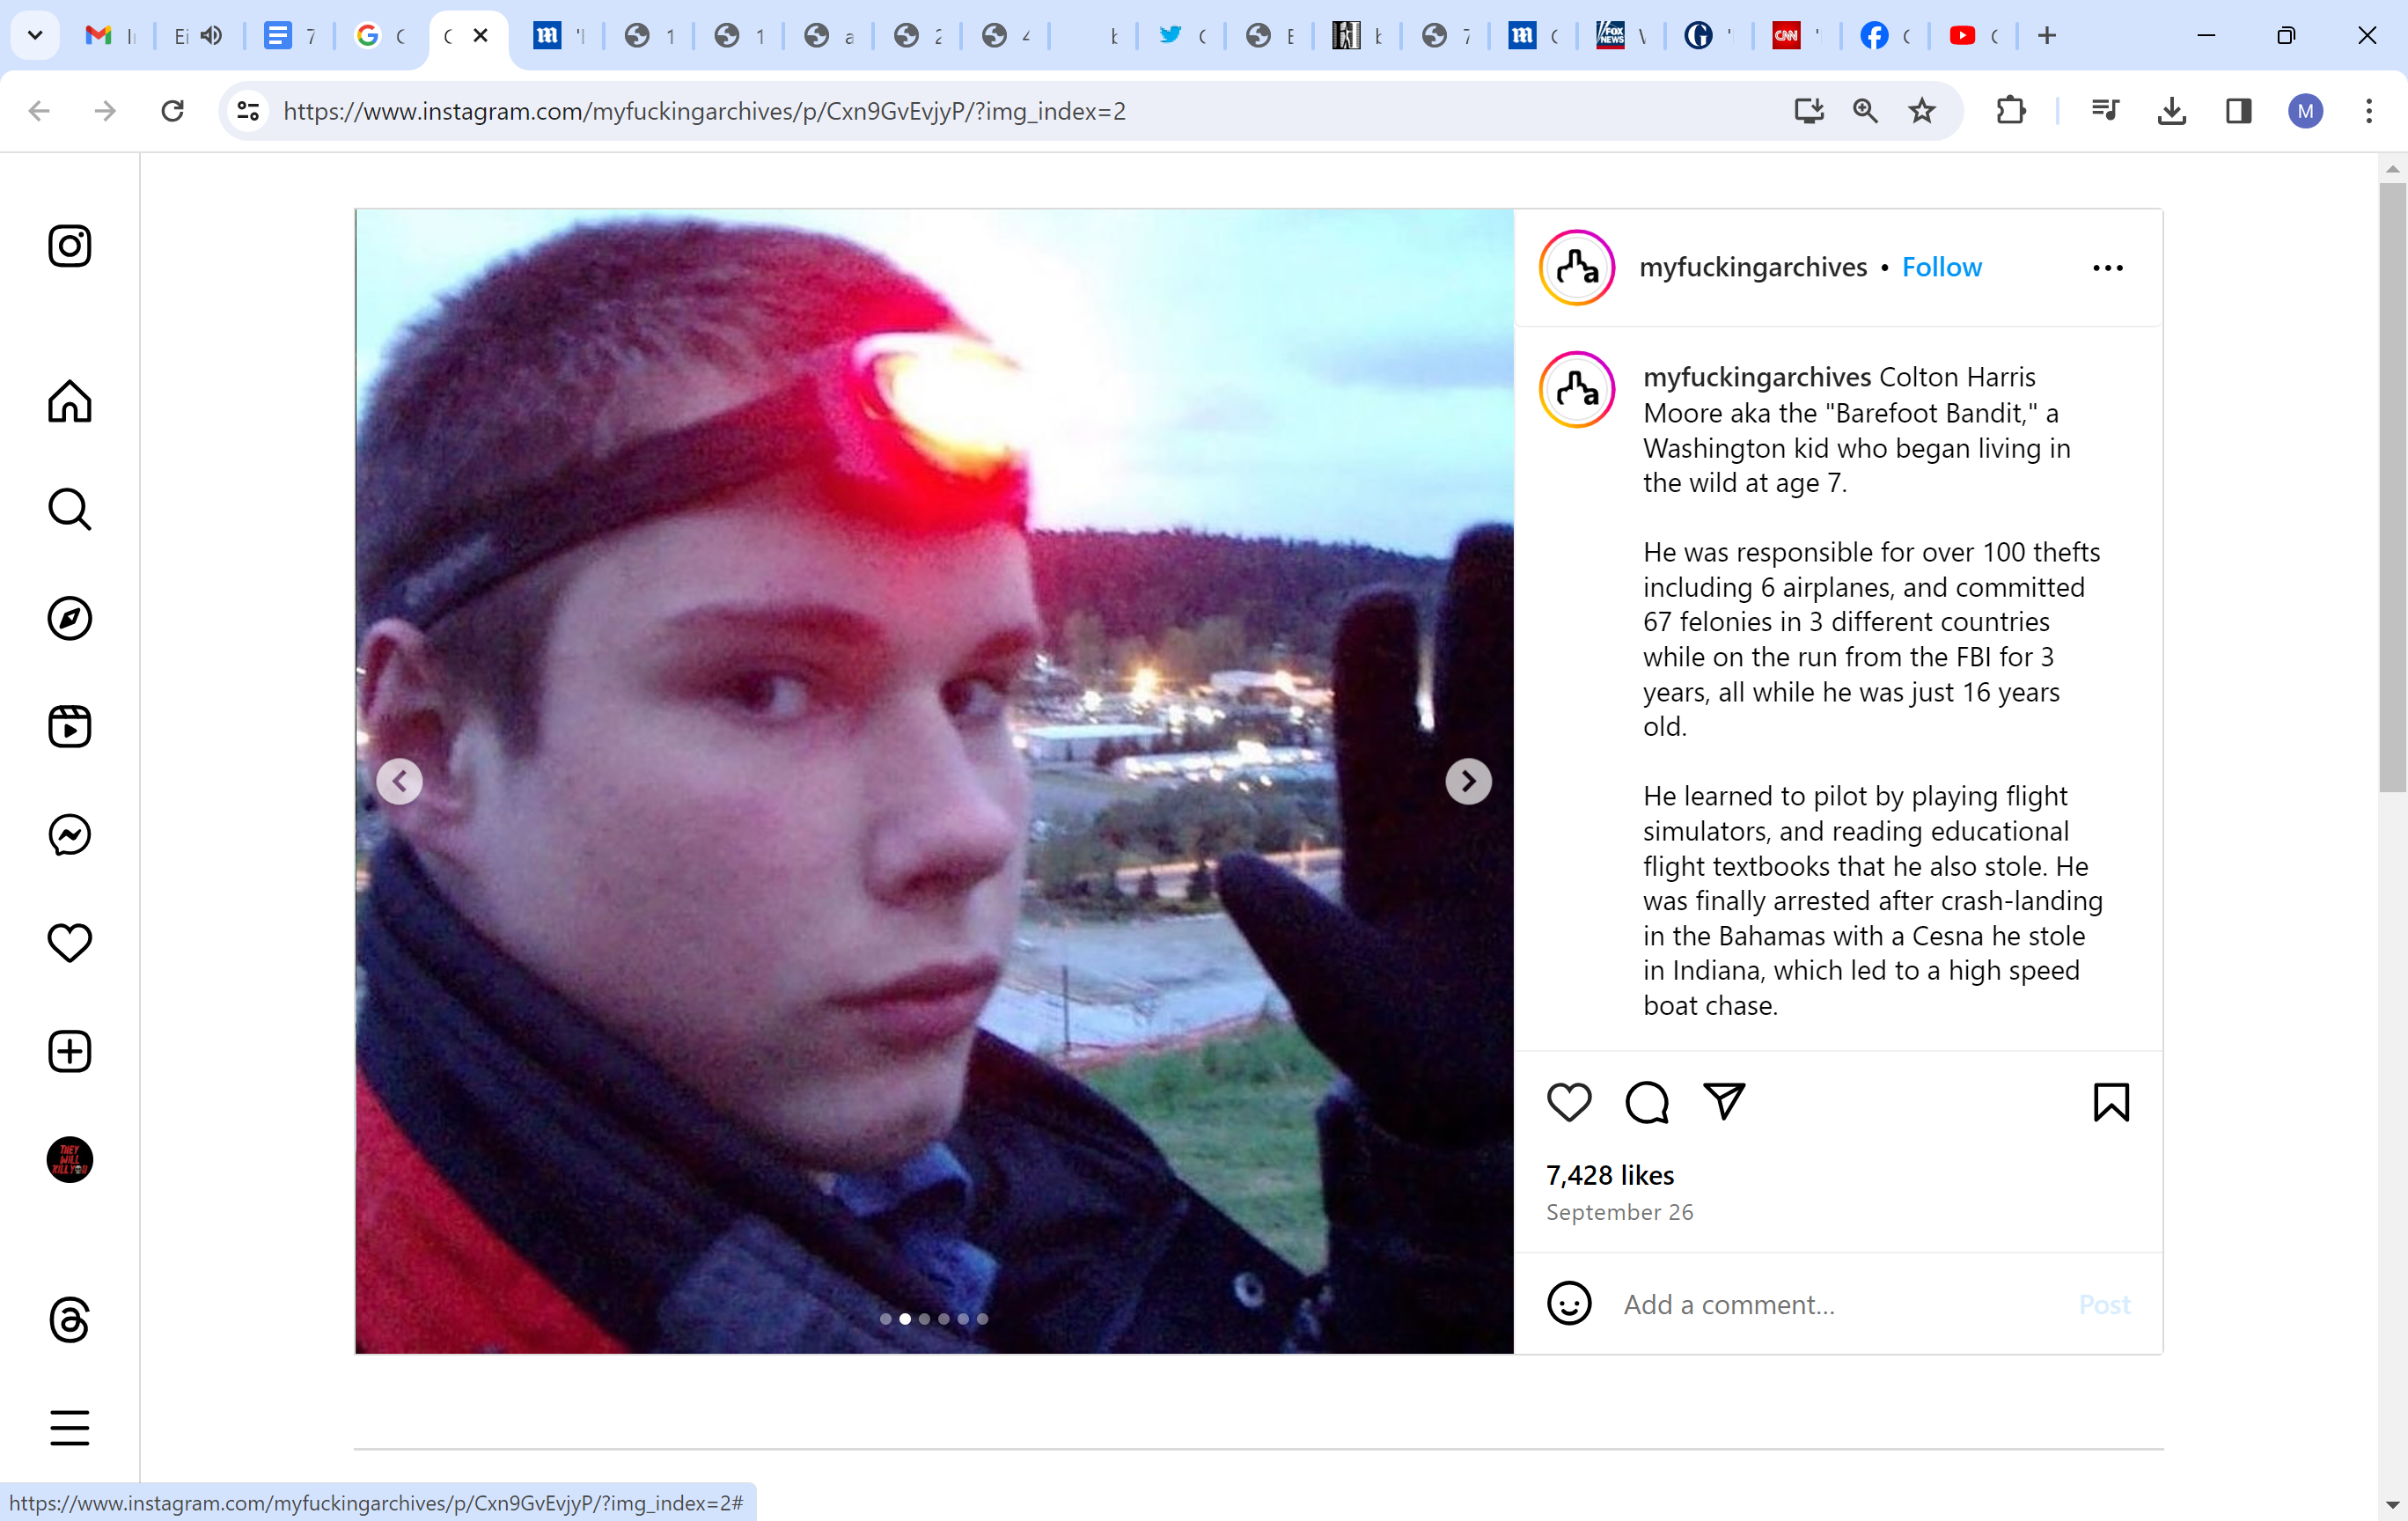Open the Search icon in sidebar

[x=69, y=509]
